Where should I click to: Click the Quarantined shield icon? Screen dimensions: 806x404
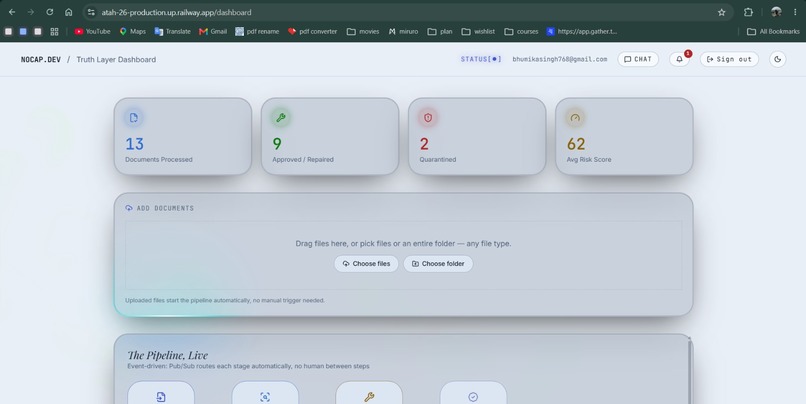click(428, 118)
